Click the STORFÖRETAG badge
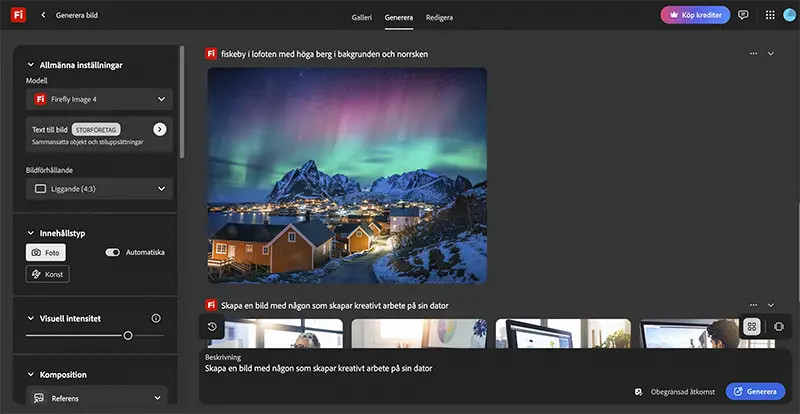800x414 pixels. [96, 130]
